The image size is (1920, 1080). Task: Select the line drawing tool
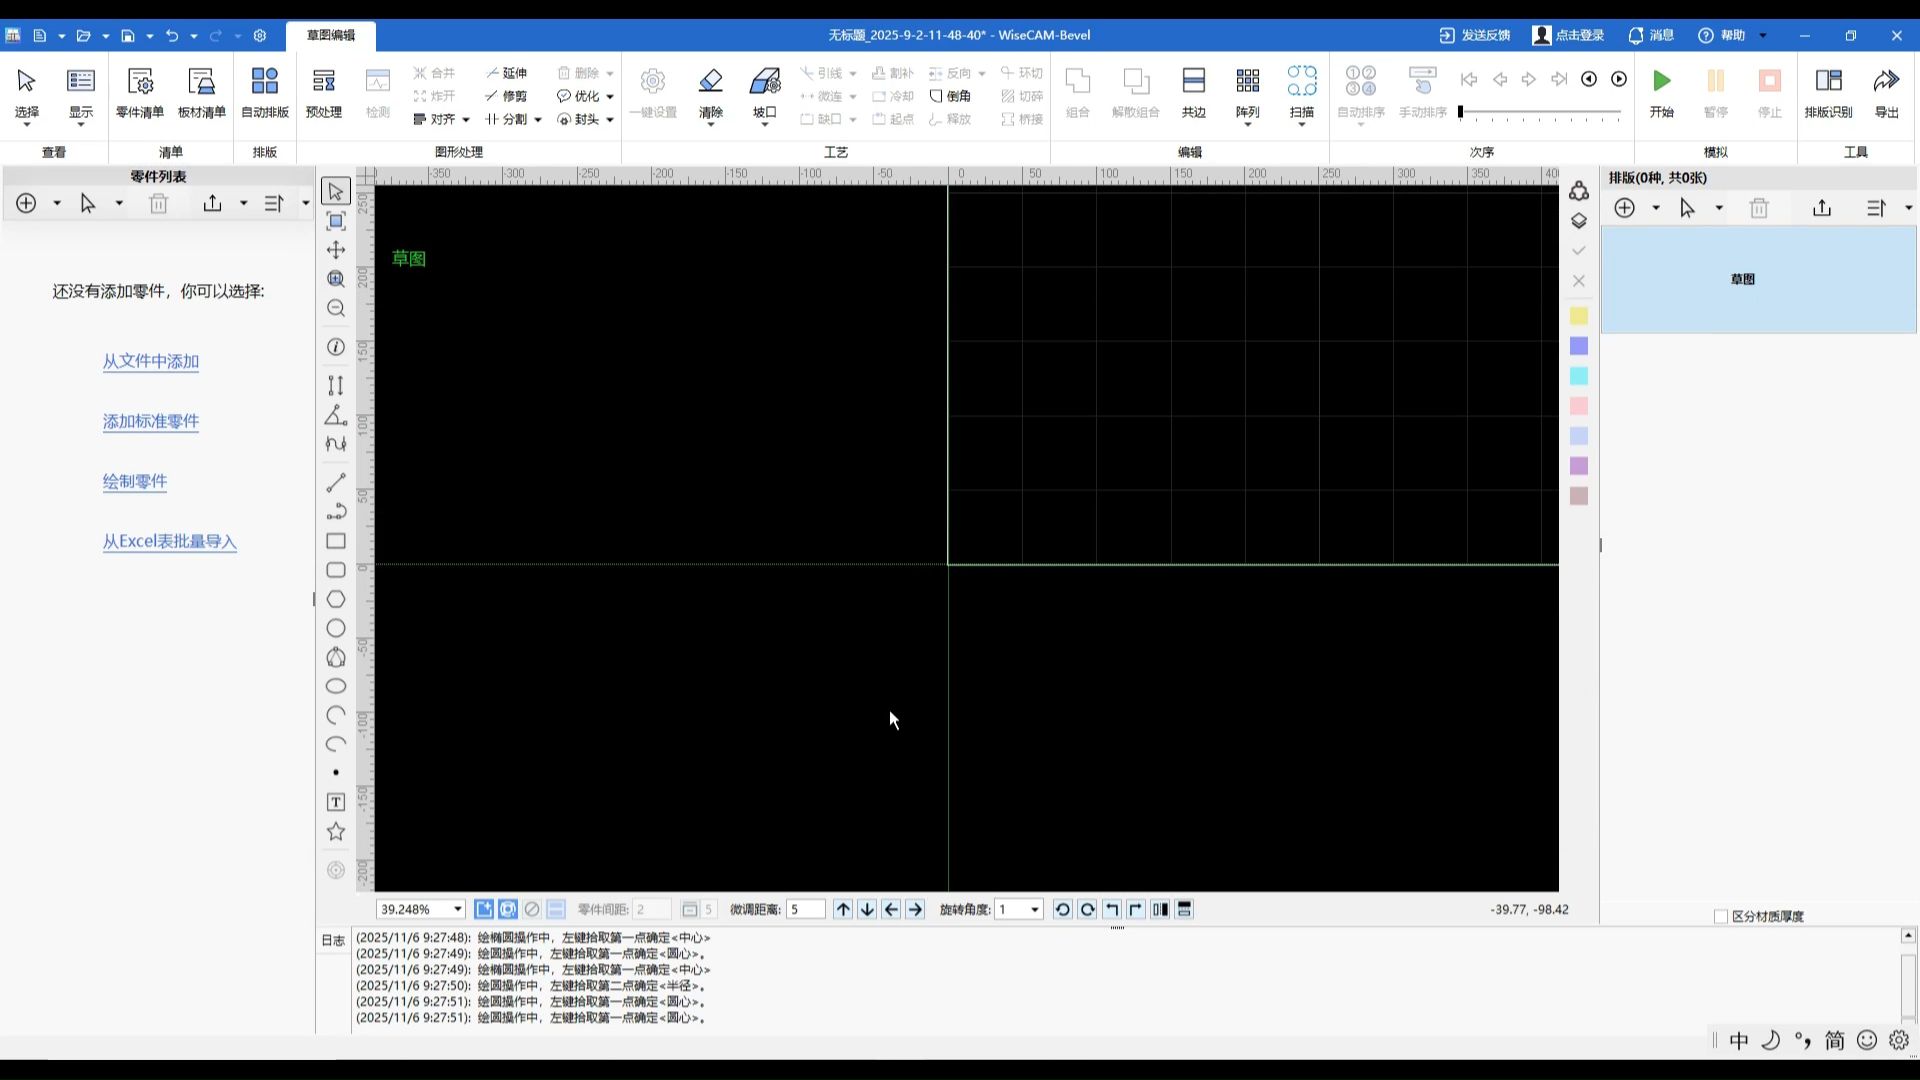[x=336, y=483]
